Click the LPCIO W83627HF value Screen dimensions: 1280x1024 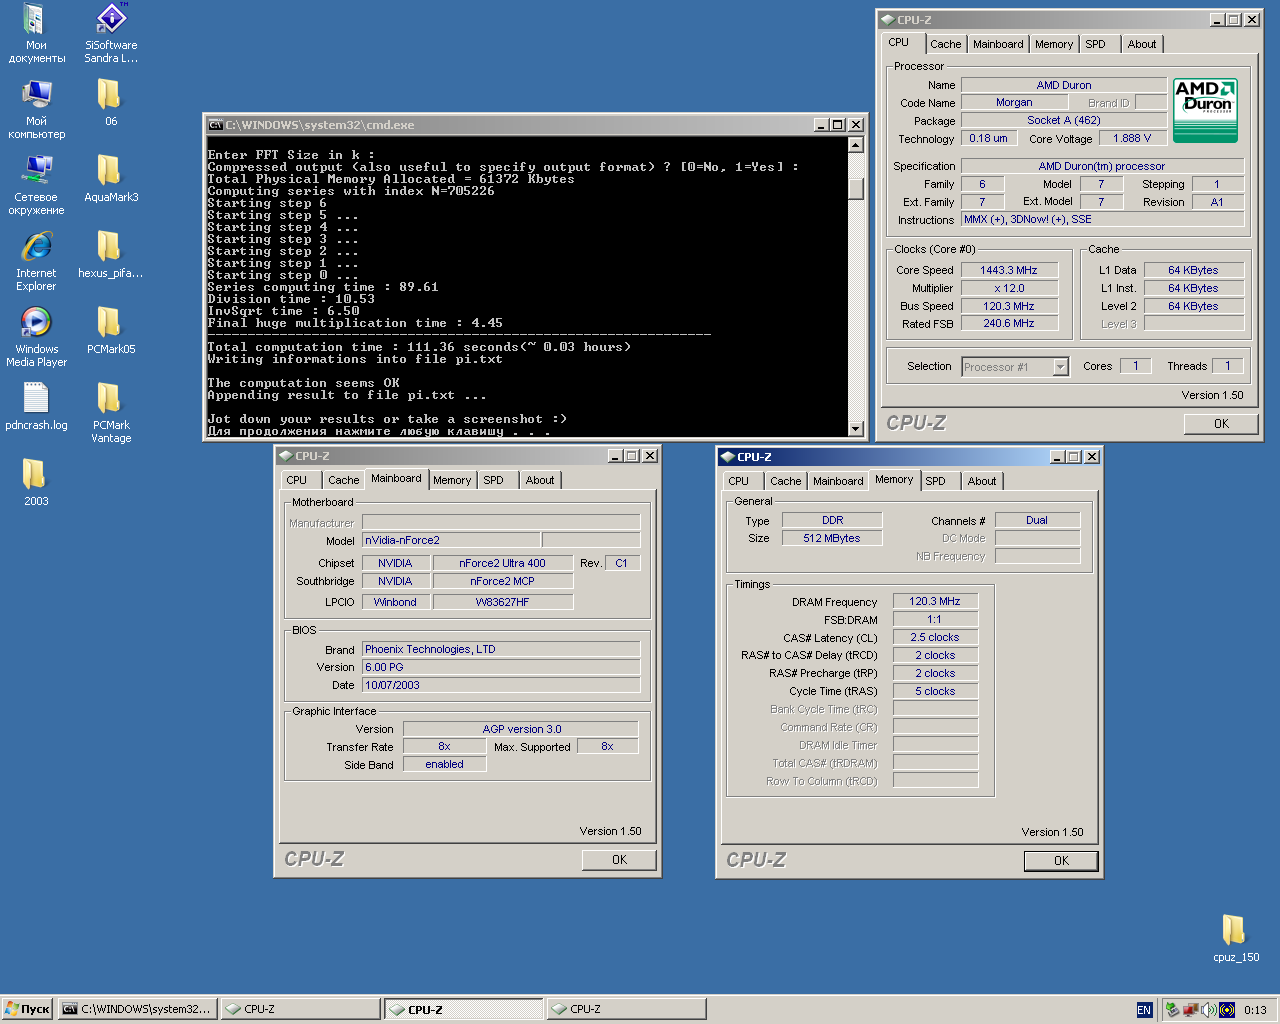(503, 602)
